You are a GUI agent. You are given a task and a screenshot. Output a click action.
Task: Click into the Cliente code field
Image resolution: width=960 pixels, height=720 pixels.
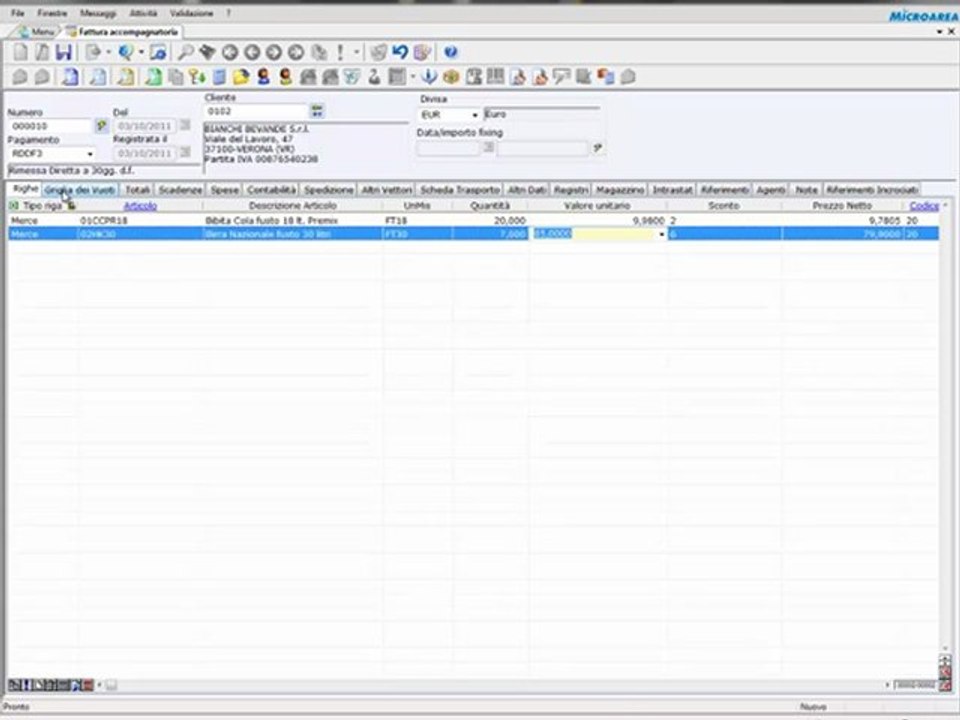[x=257, y=111]
